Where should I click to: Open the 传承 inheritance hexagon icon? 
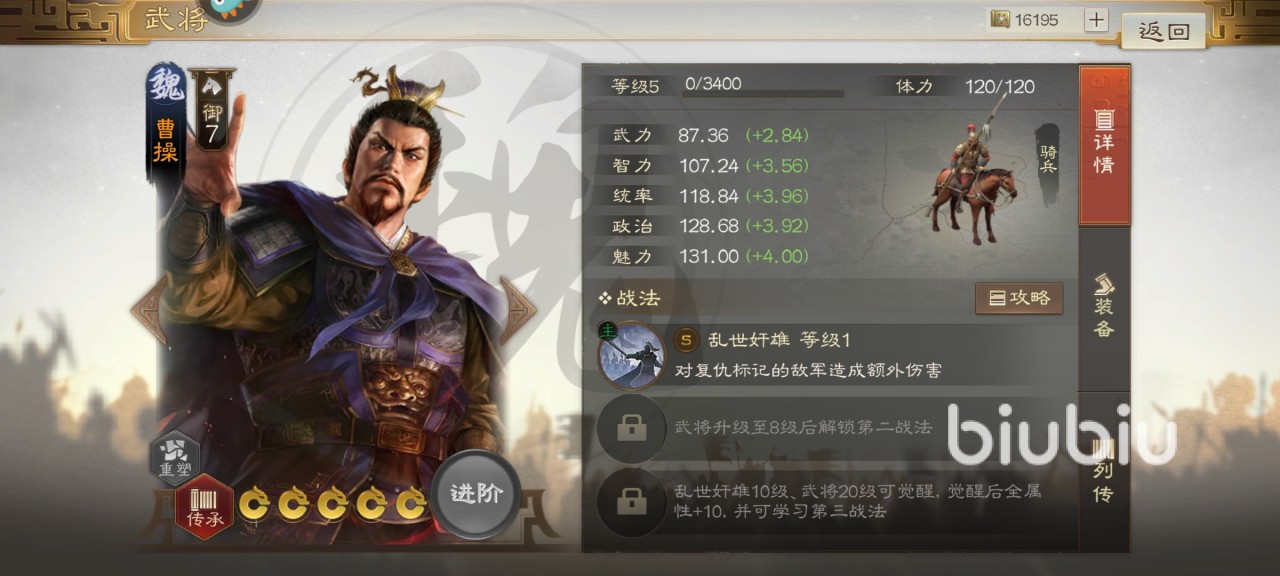click(x=205, y=505)
